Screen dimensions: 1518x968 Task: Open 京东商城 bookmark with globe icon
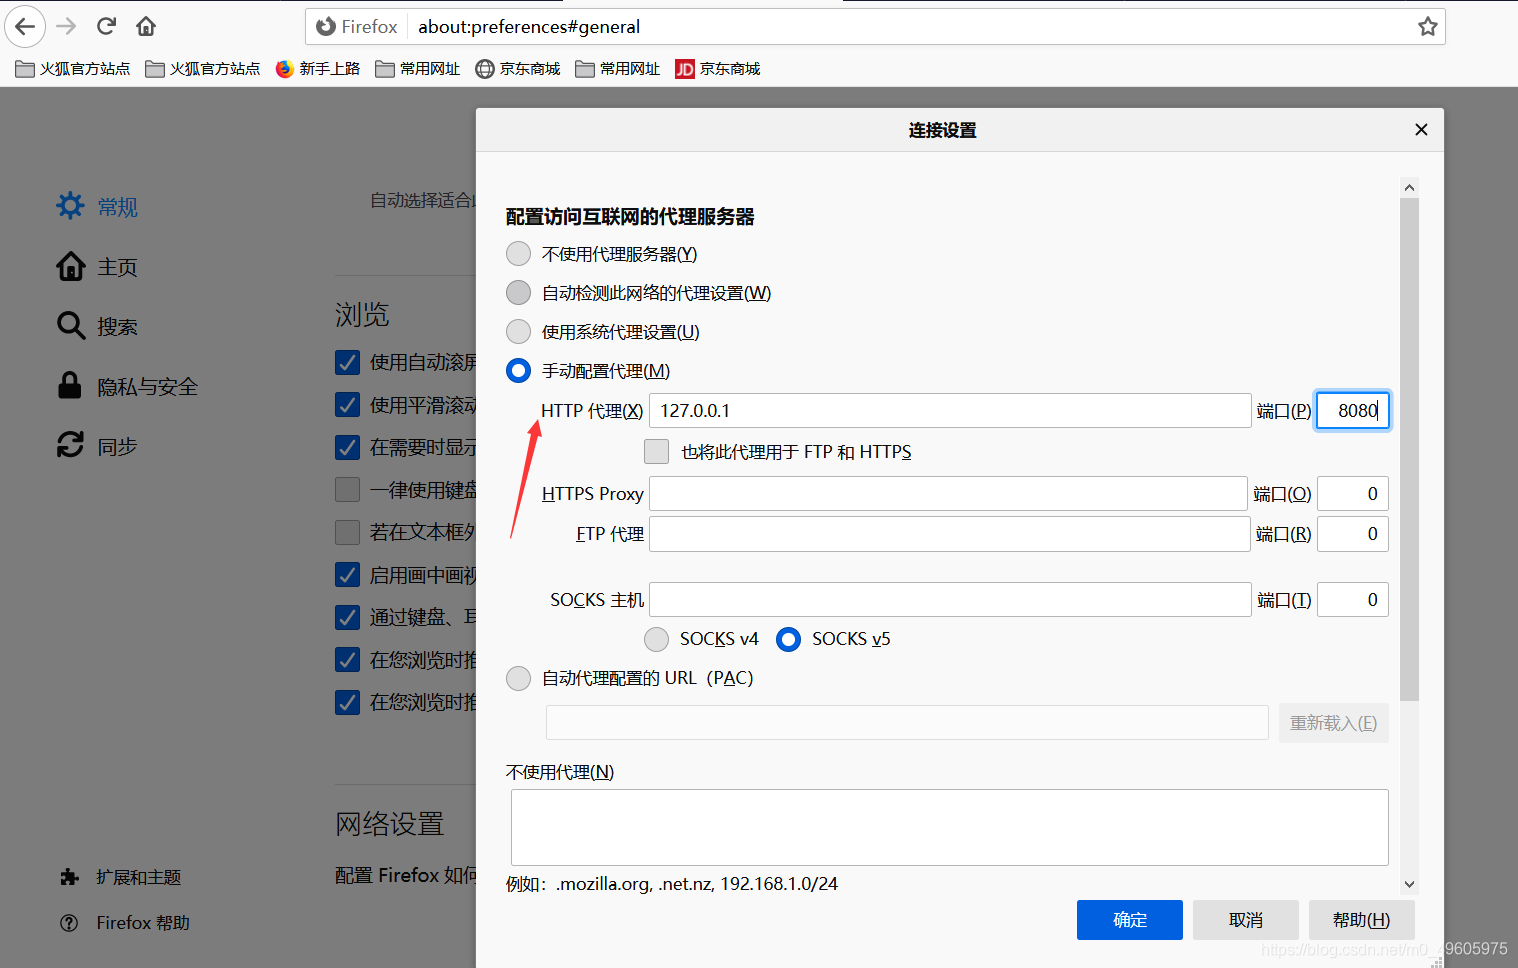tap(518, 69)
